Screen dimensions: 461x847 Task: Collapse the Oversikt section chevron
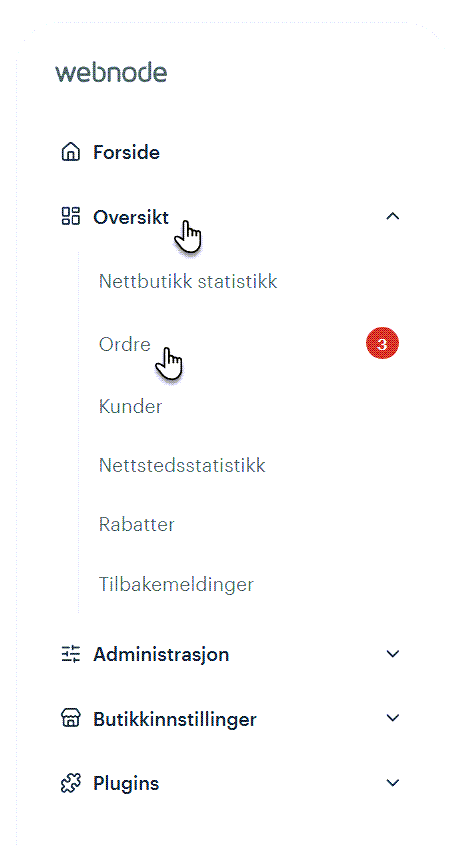pyautogui.click(x=393, y=217)
